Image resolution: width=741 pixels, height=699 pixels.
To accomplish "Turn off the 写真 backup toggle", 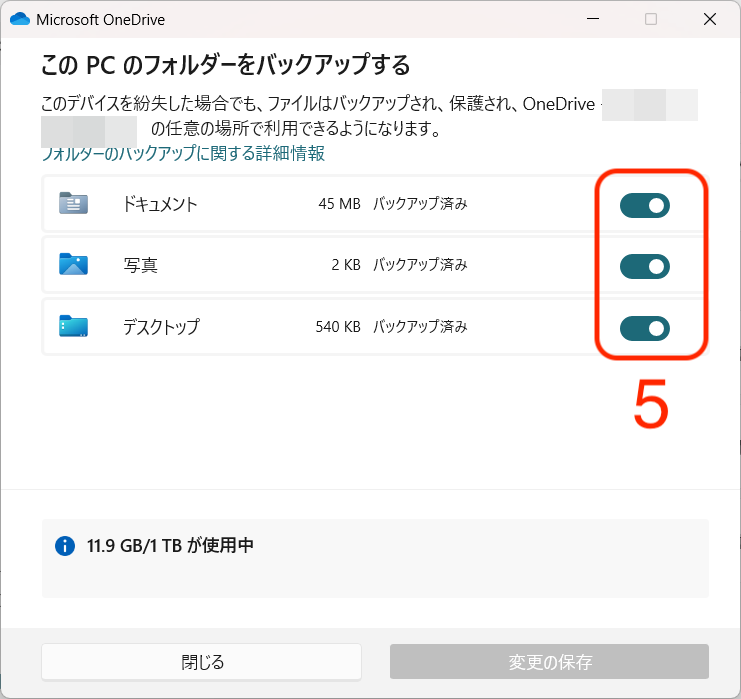I will (645, 267).
